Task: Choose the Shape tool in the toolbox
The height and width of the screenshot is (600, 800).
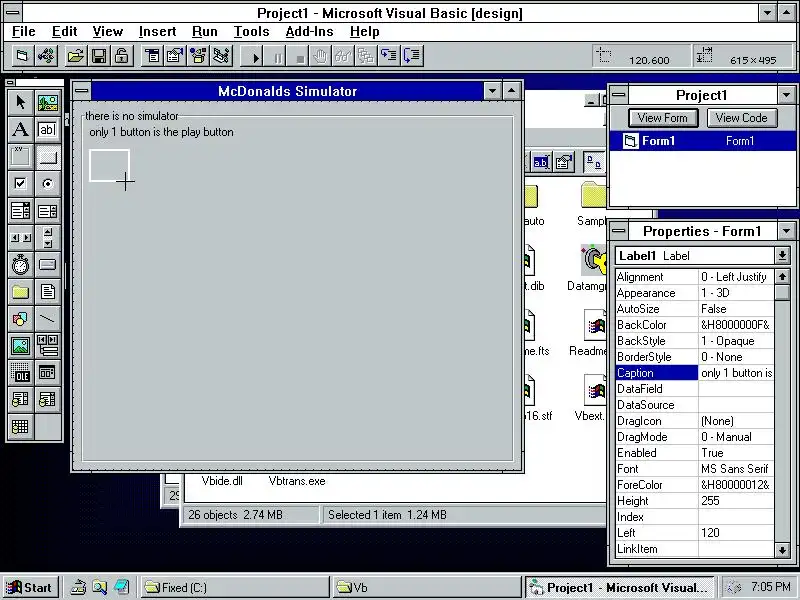Action: 20,319
